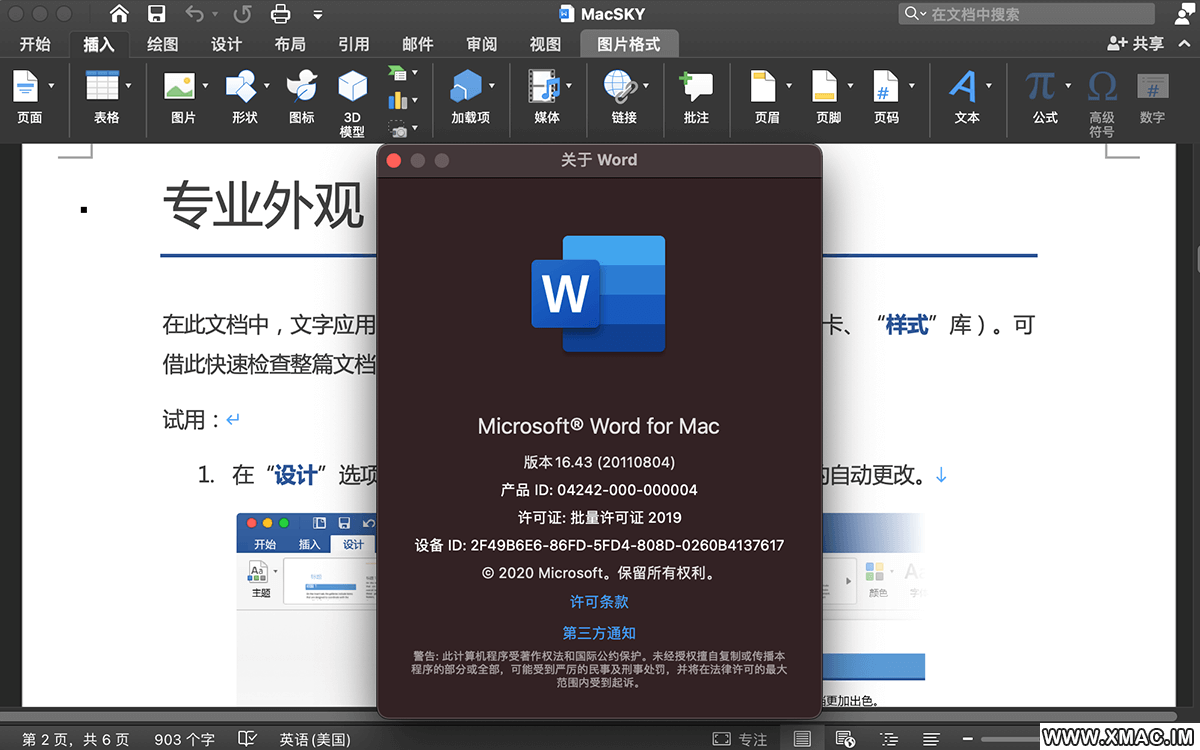Image resolution: width=1200 pixels, height=750 pixels.
Task: Expand the 表格 table dropdown arrow
Action: click(x=128, y=86)
